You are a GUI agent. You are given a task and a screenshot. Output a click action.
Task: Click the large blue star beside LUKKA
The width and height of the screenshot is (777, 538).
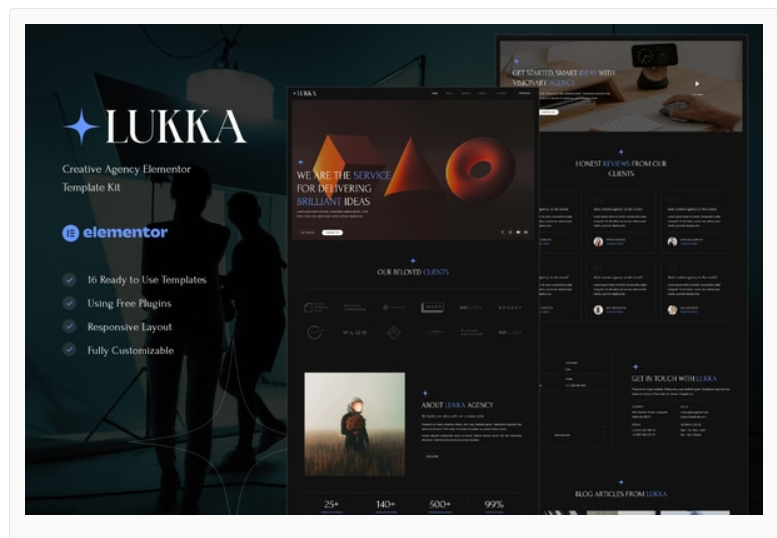tap(82, 126)
